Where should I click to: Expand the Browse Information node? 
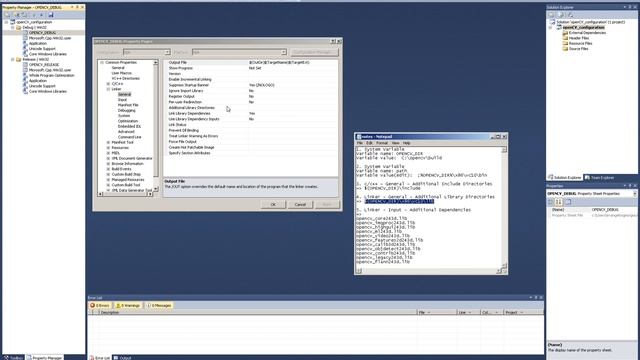coord(109,164)
